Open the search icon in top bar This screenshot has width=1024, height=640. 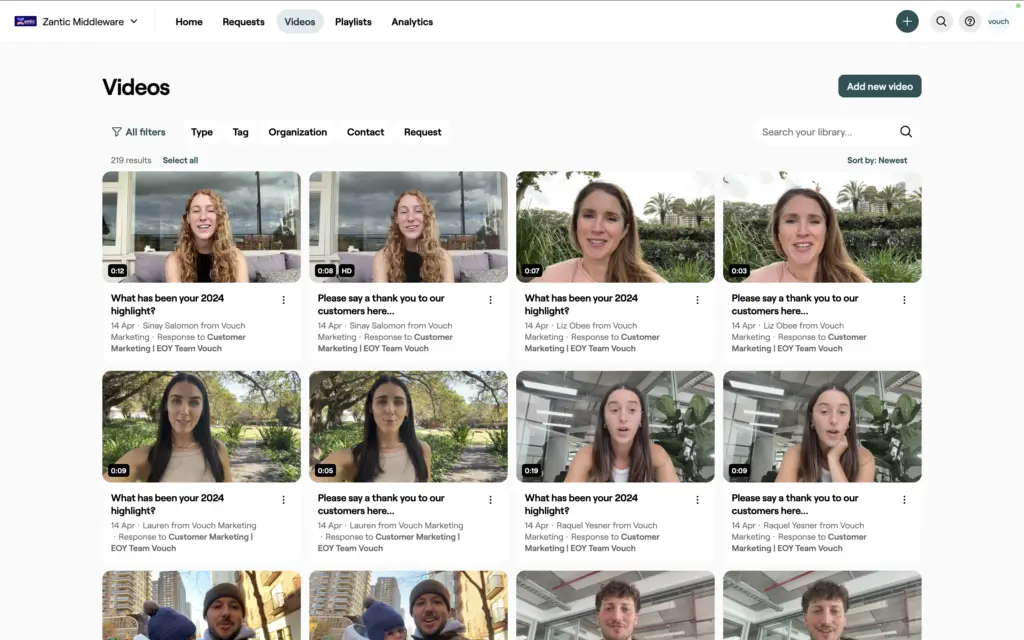pyautogui.click(x=941, y=22)
